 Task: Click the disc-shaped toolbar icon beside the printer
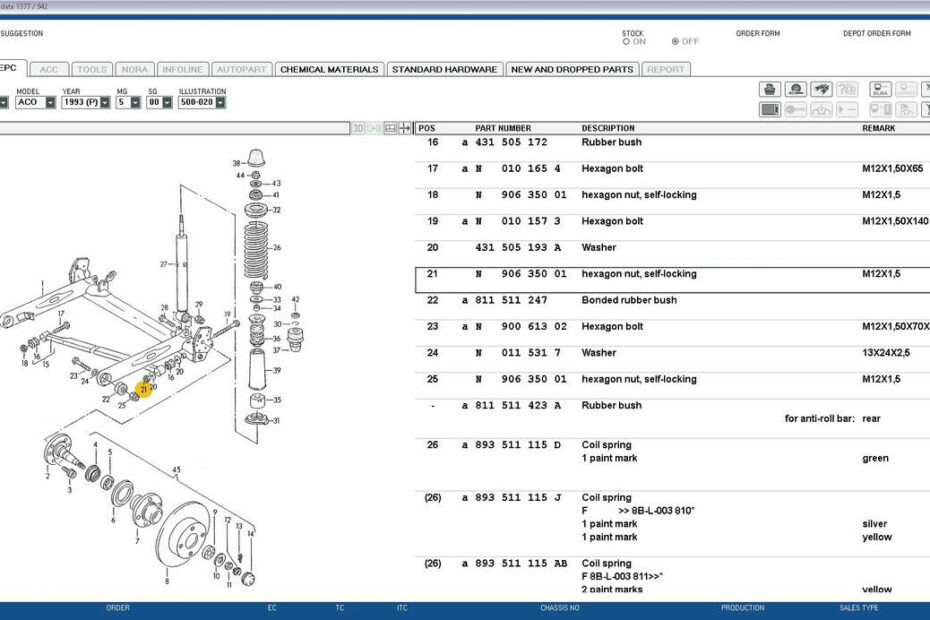[795, 90]
